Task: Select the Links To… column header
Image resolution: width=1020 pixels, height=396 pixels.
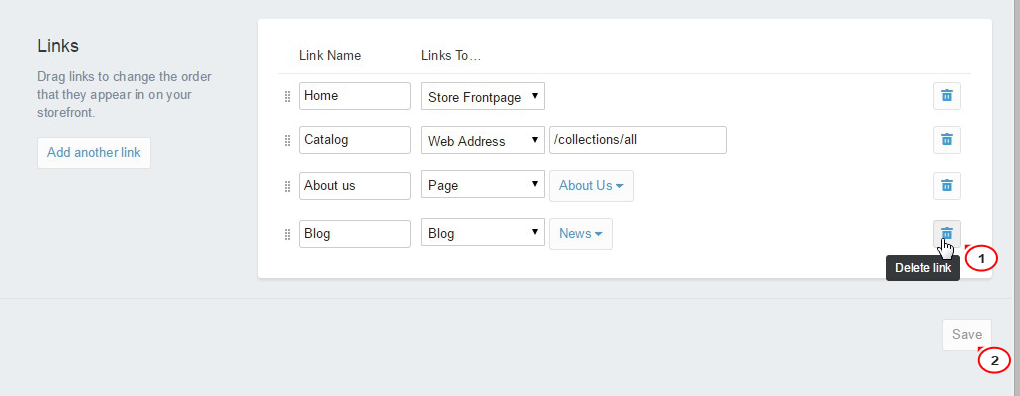Action: [x=451, y=56]
